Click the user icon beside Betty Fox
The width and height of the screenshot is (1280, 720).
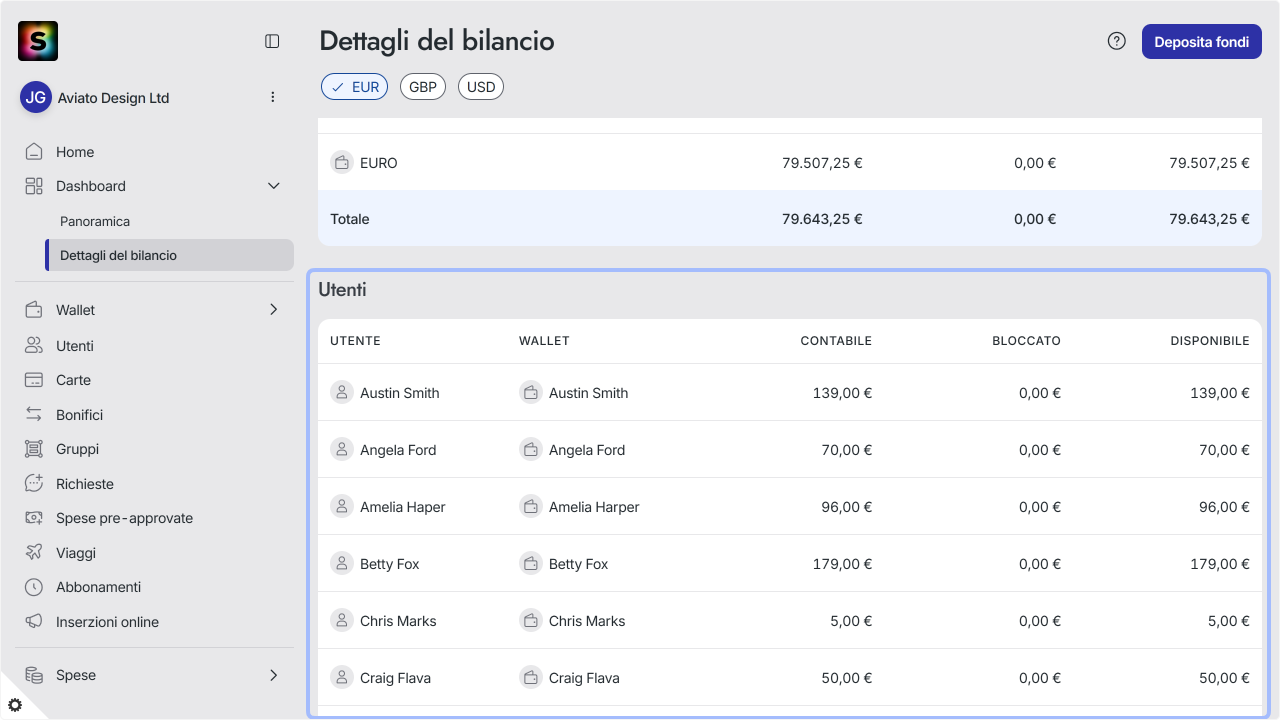pyautogui.click(x=342, y=564)
